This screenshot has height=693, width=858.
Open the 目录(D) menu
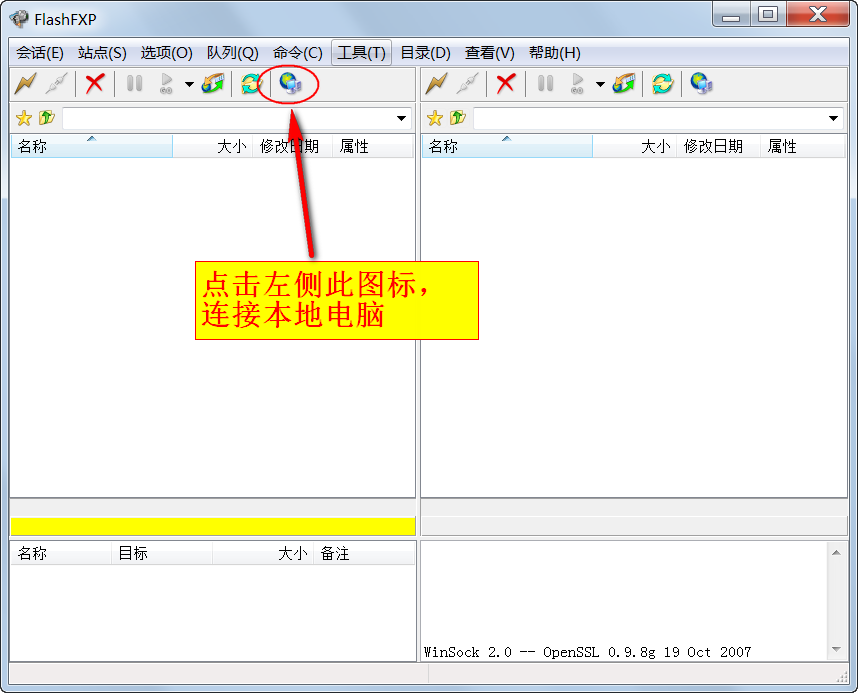[426, 53]
